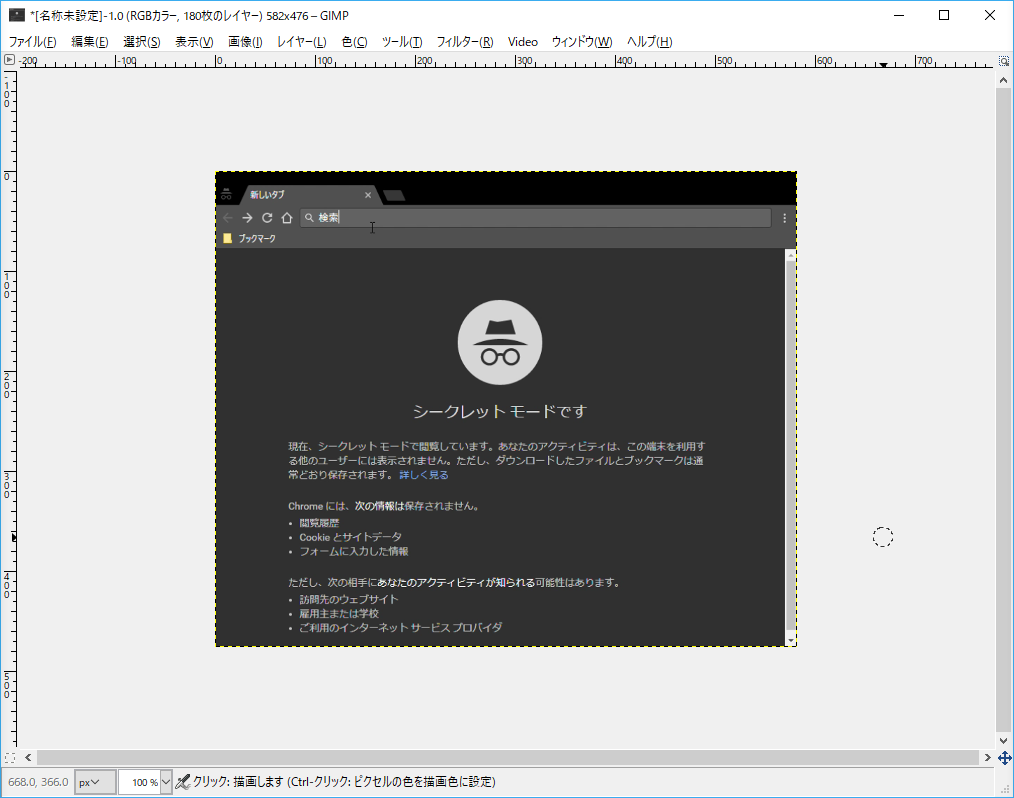
Task: Click the シークレット モードです heading in canvas
Action: pos(500,411)
